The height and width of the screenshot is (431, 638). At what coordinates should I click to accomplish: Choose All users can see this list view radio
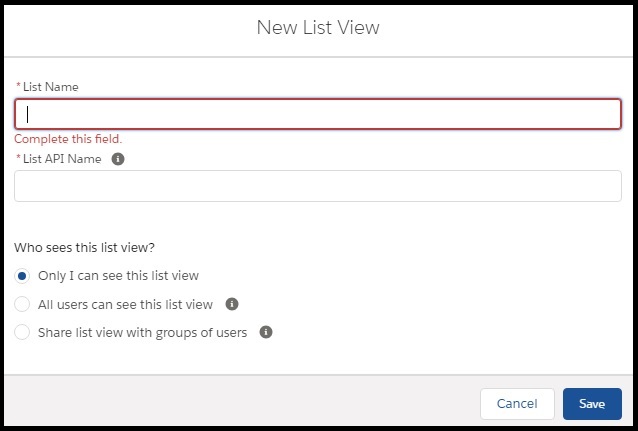(22, 304)
